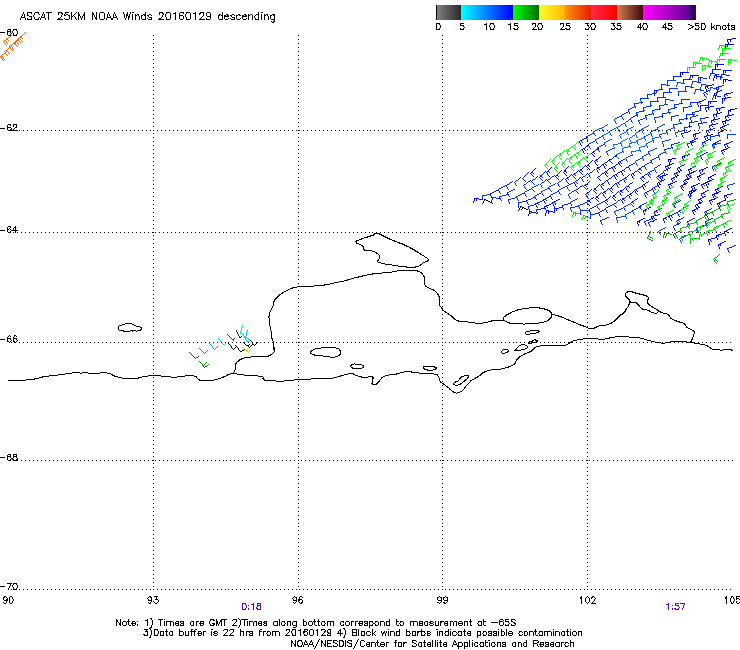
Task: Click the note text 'Times are GMT'
Action: point(193,623)
